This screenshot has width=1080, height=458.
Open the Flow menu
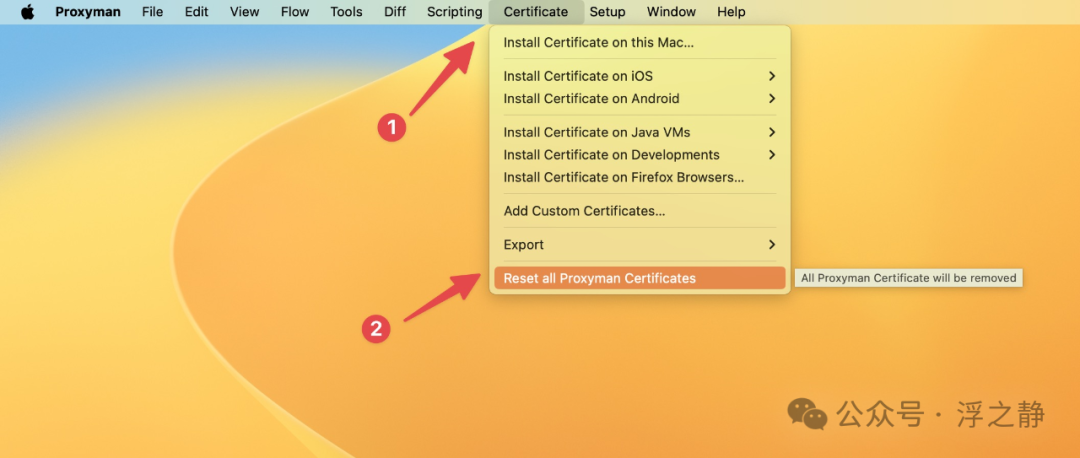pyautogui.click(x=295, y=12)
